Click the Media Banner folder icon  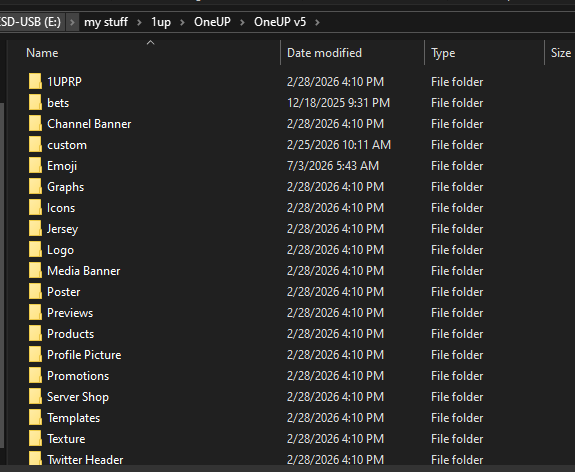tap(35, 270)
